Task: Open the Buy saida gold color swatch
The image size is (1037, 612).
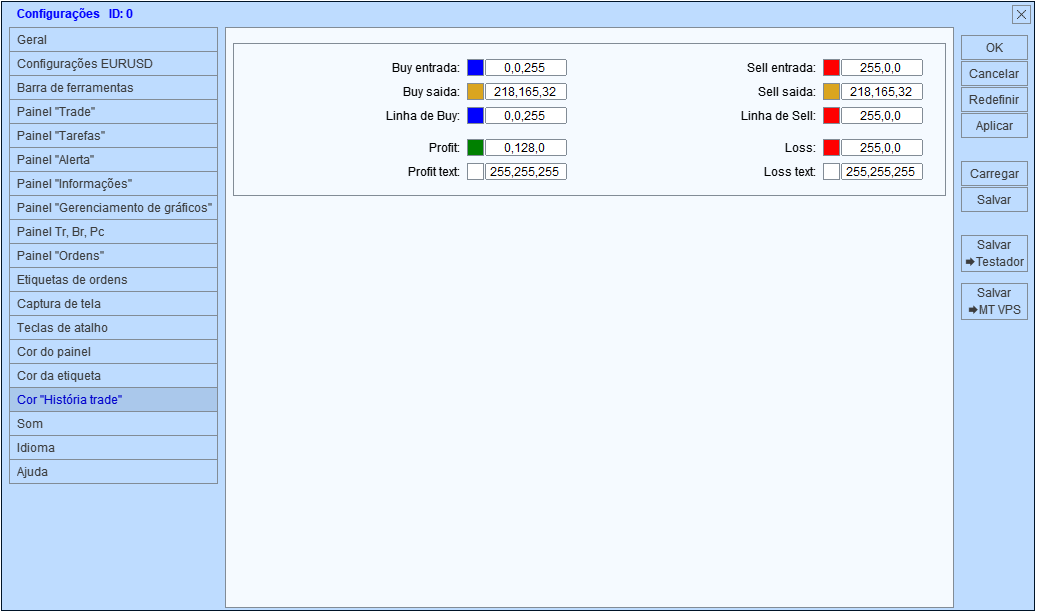Action: [x=476, y=91]
